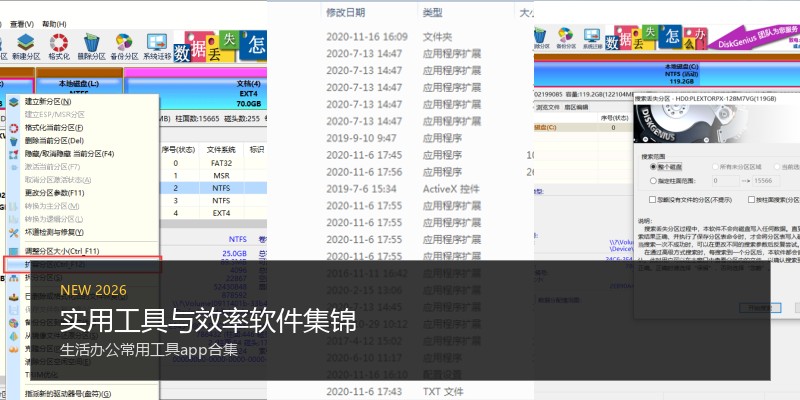800x400 pixels.
Task: Click the tools icon beside 坏道检测与修复(Y)
Action: point(14,233)
